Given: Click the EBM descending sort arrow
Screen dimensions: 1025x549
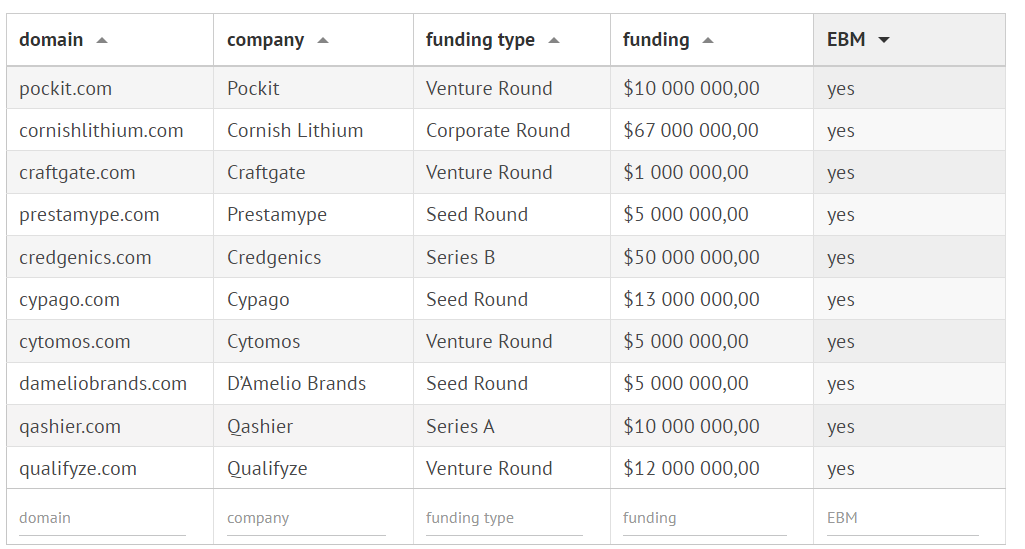Looking at the screenshot, I should click(883, 41).
